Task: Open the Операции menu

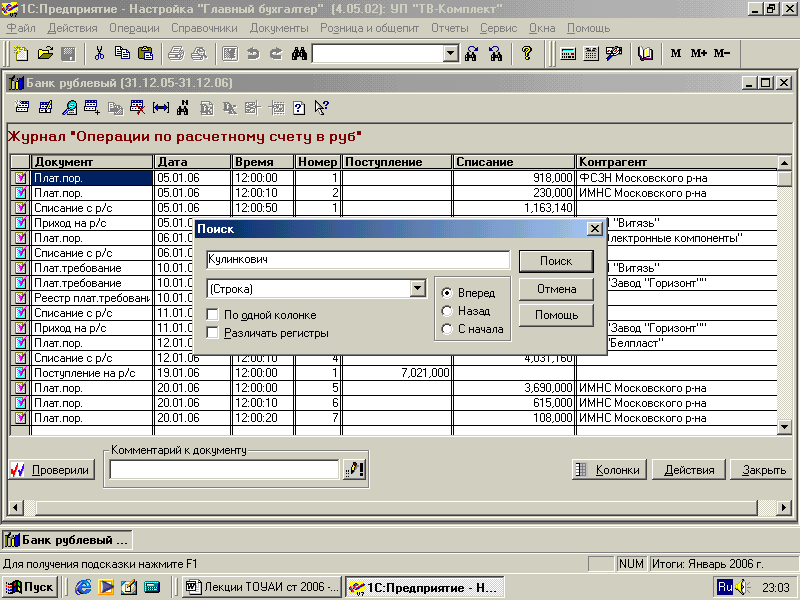Action: [x=134, y=28]
